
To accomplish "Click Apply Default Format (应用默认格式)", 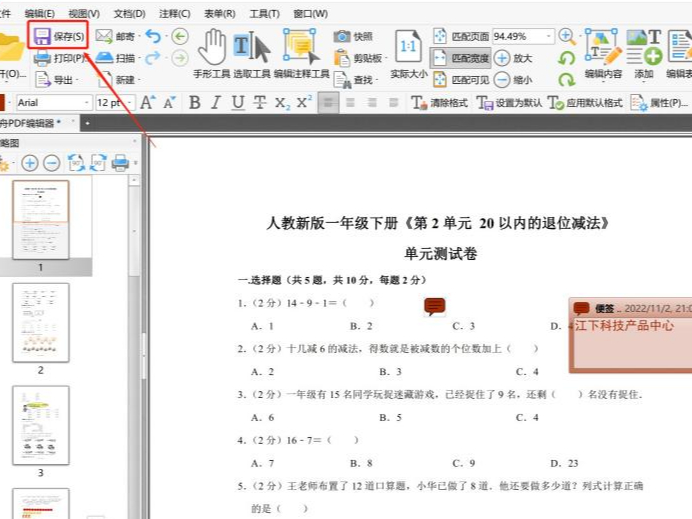I will (585, 103).
